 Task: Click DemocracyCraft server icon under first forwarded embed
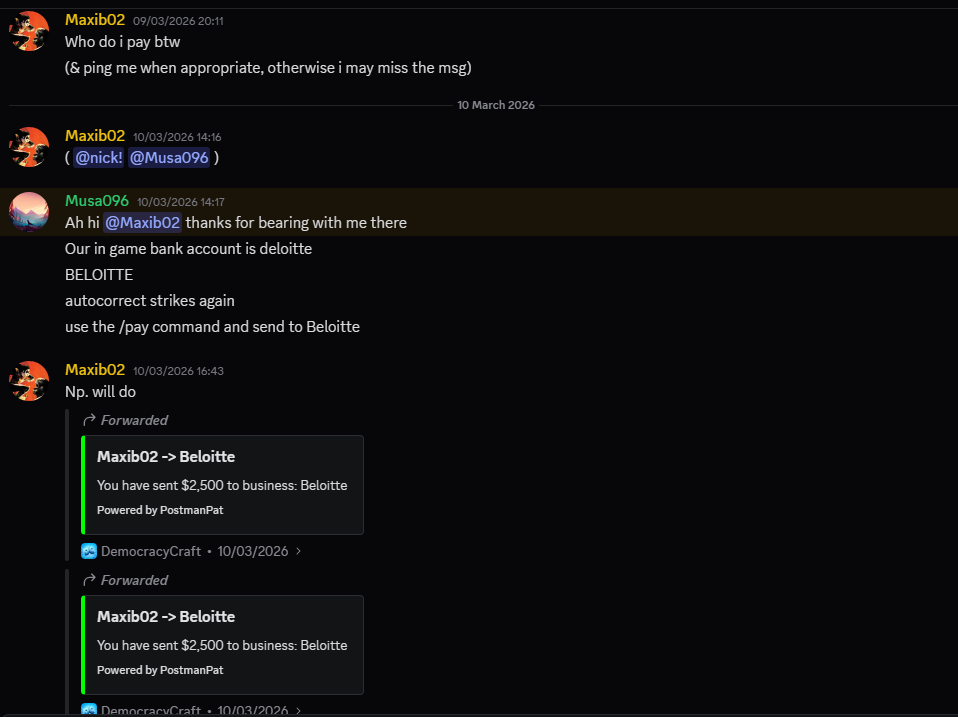(89, 551)
